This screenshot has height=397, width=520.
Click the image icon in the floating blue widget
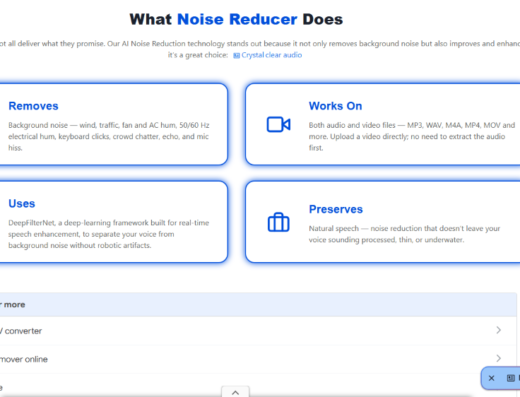[x=511, y=378]
